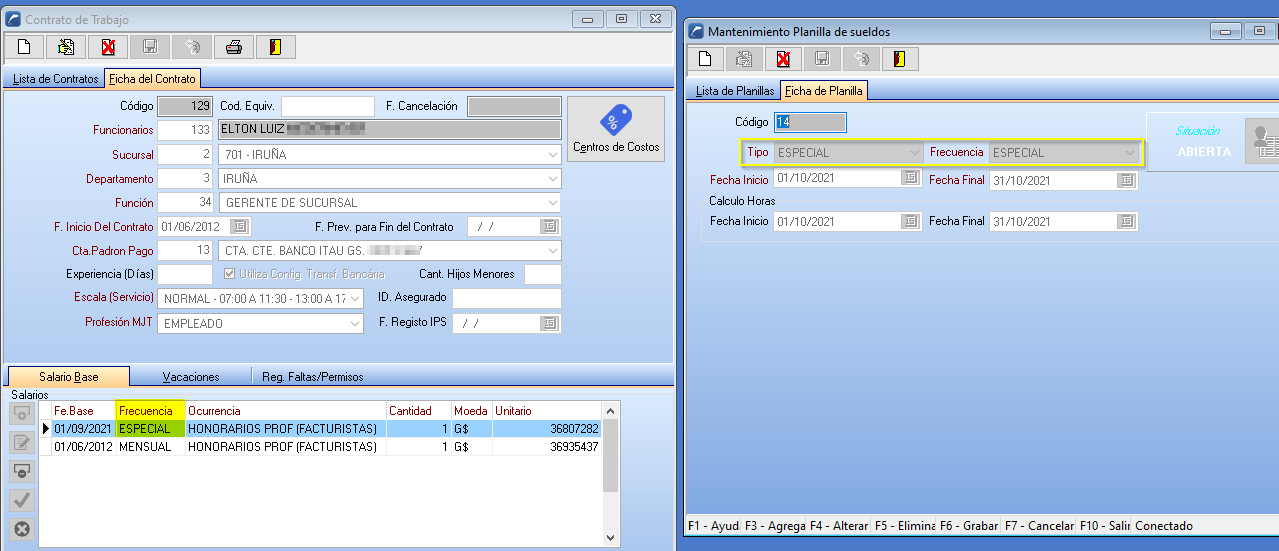Expand Sucursal dropdown showing 701 - IRUÑA
The height and width of the screenshot is (551, 1279).
click(552, 155)
